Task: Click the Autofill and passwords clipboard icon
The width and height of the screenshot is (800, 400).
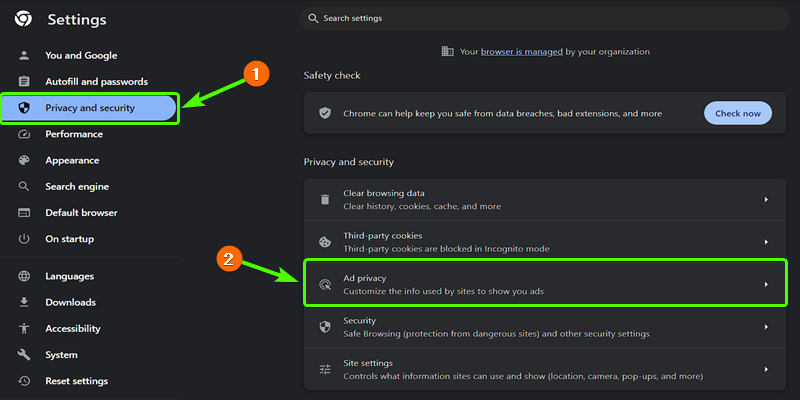Action: click(x=24, y=82)
